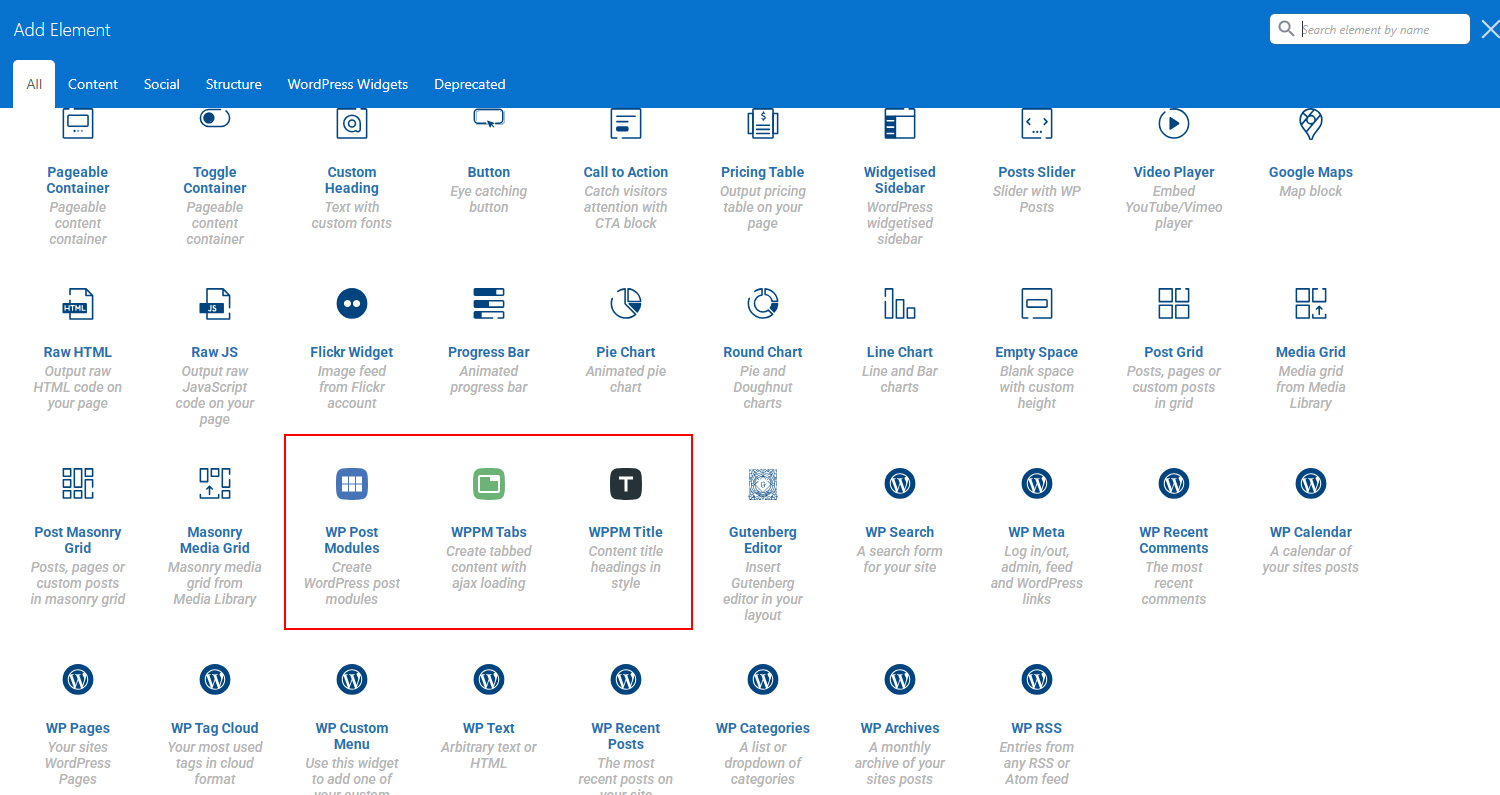The width and height of the screenshot is (1500, 795).
Task: Click the WP Post Modules title
Action: (352, 540)
